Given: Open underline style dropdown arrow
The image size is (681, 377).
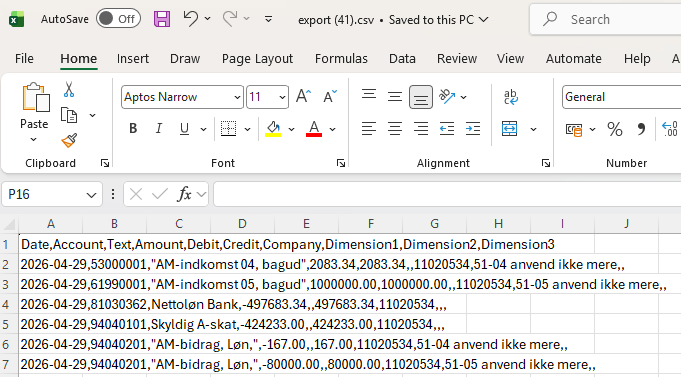Looking at the screenshot, I should (203, 129).
